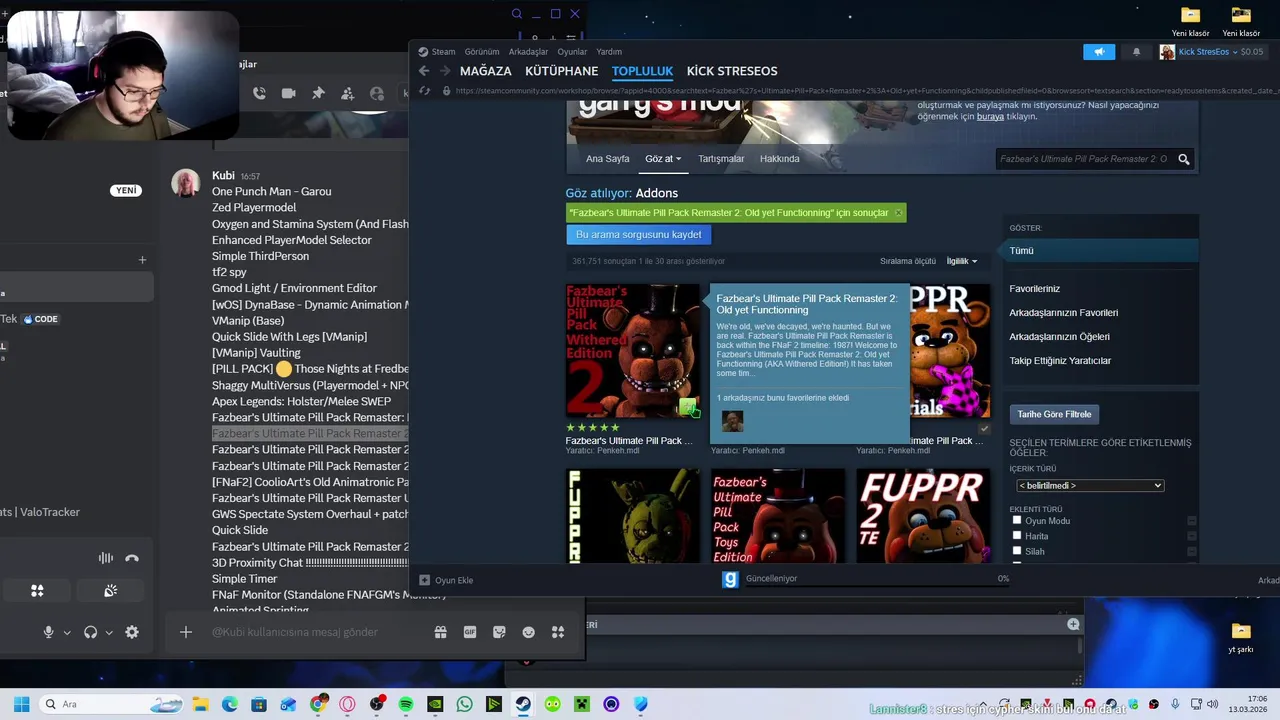
Task: Switch to the MAĞAZA tab
Action: coord(485,71)
